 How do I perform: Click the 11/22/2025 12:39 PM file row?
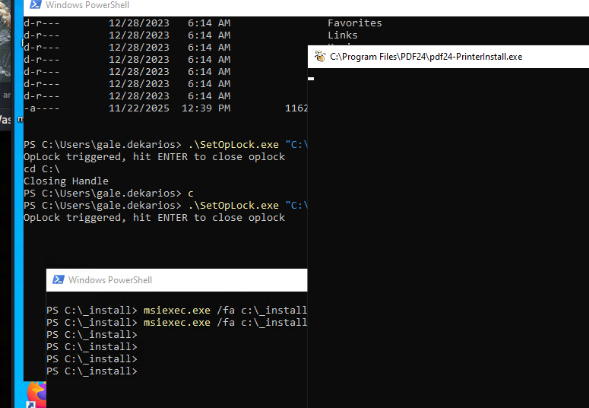point(165,108)
